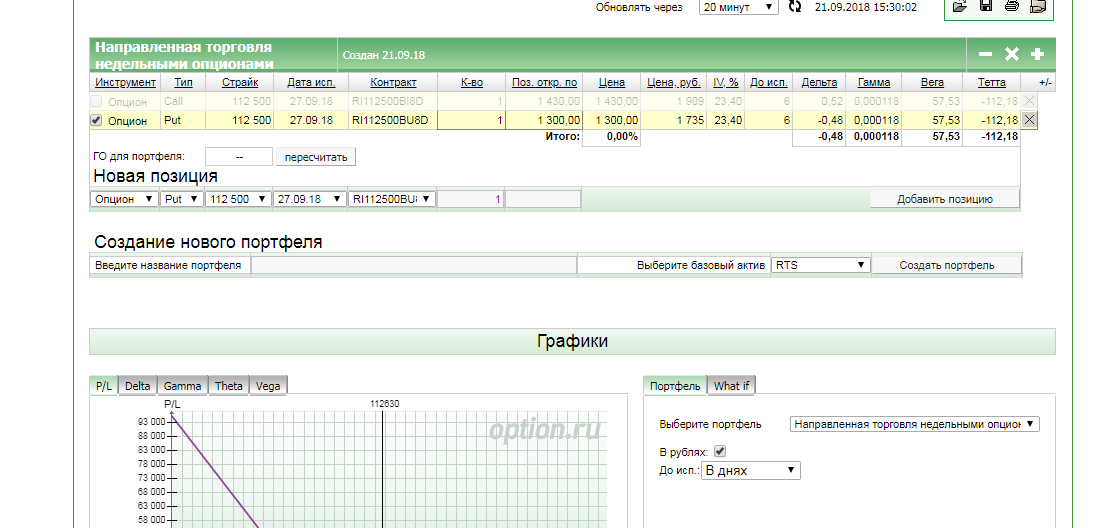Click the 21.09.2018 15:30:02 timestamp
This screenshot has height=528, width=1114.
click(x=865, y=7)
